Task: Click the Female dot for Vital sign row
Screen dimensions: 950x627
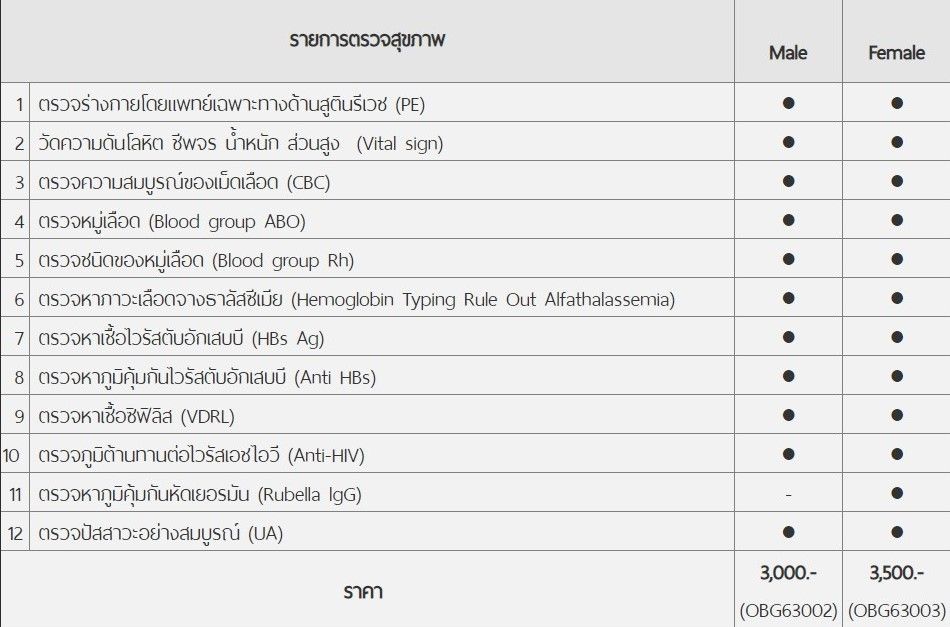Action: click(897, 142)
